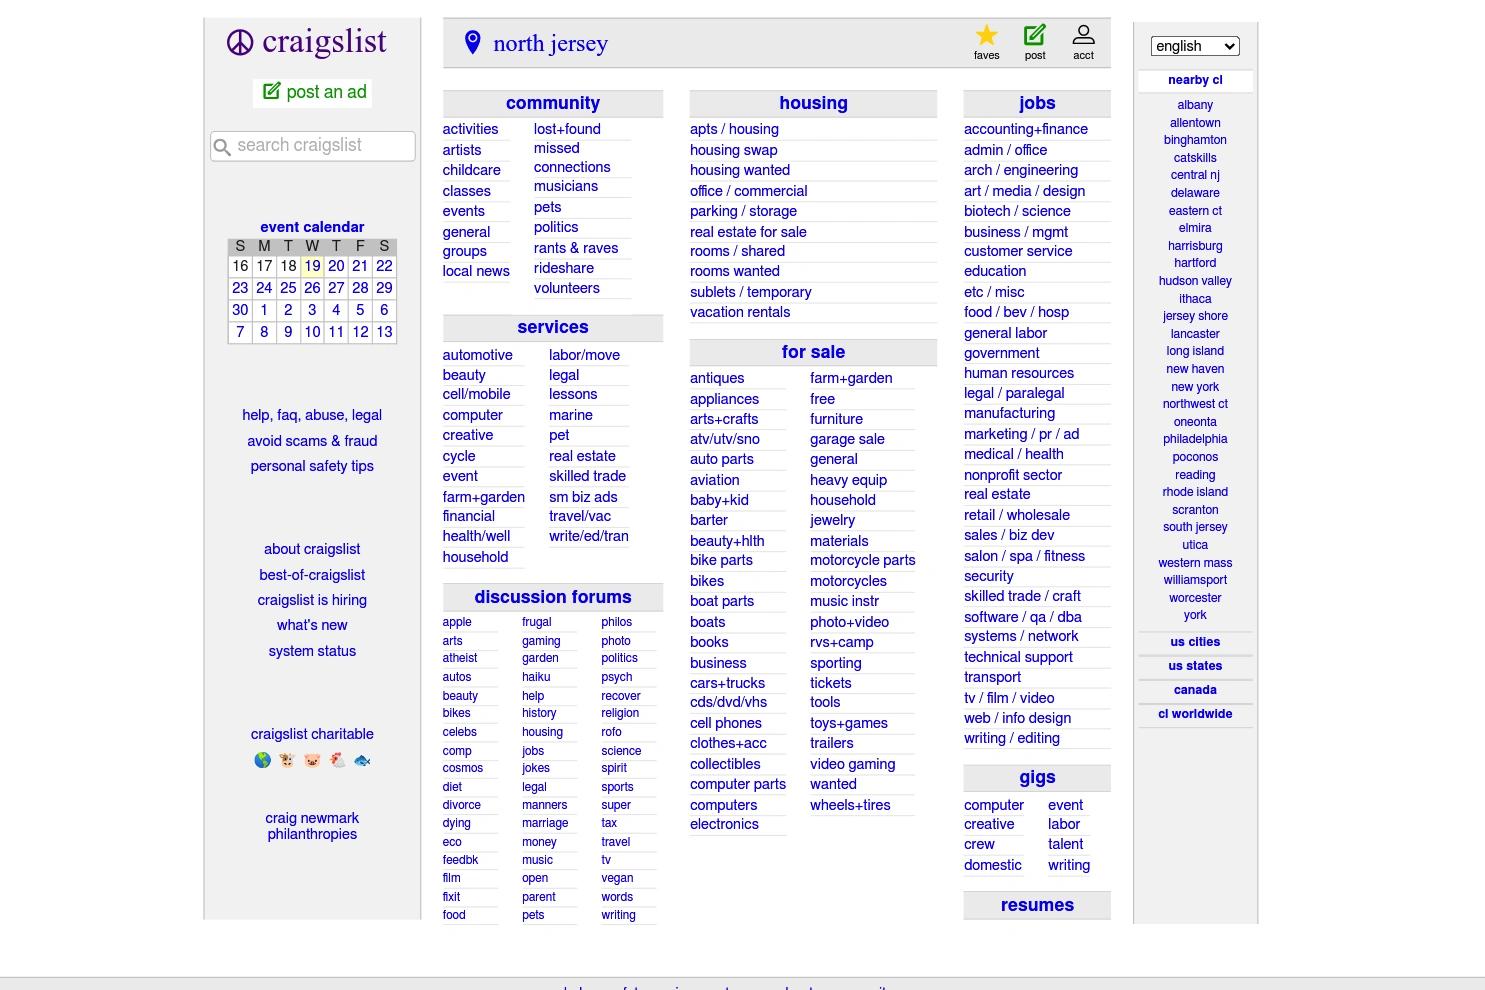1485x990 pixels.
Task: Open 'talent' under gigs
Action: [x=1066, y=844]
